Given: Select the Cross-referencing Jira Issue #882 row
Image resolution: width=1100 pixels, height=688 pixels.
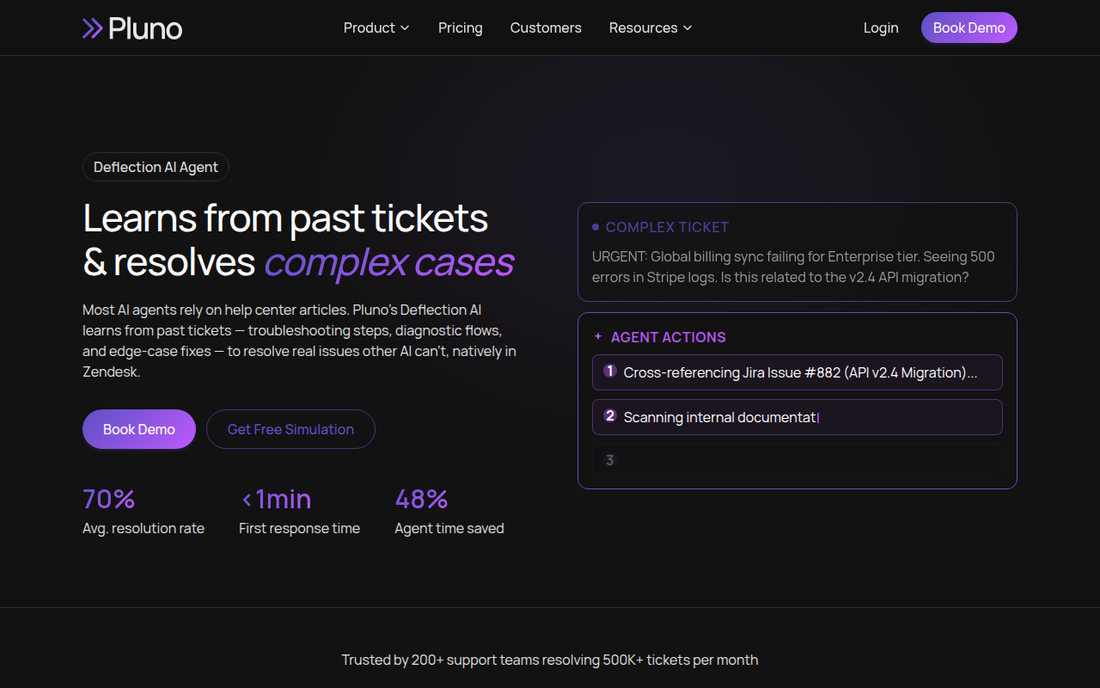Looking at the screenshot, I should pyautogui.click(x=797, y=372).
